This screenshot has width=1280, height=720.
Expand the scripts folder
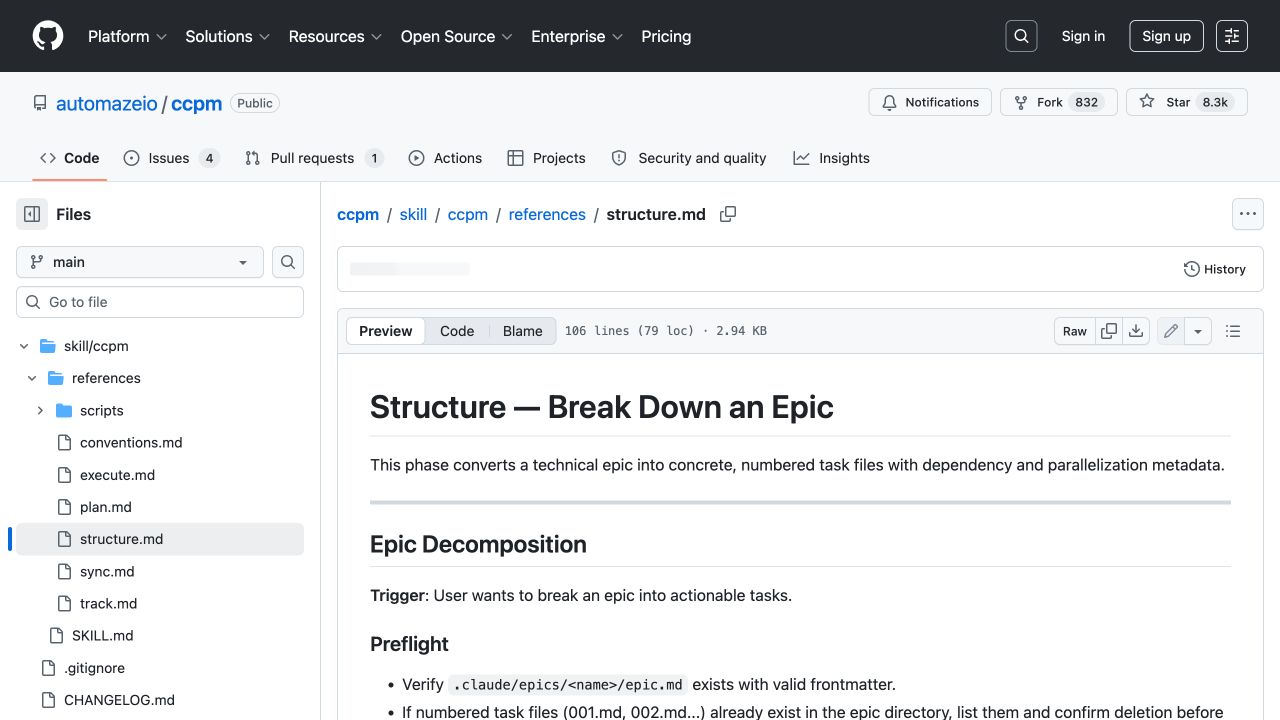pos(40,410)
